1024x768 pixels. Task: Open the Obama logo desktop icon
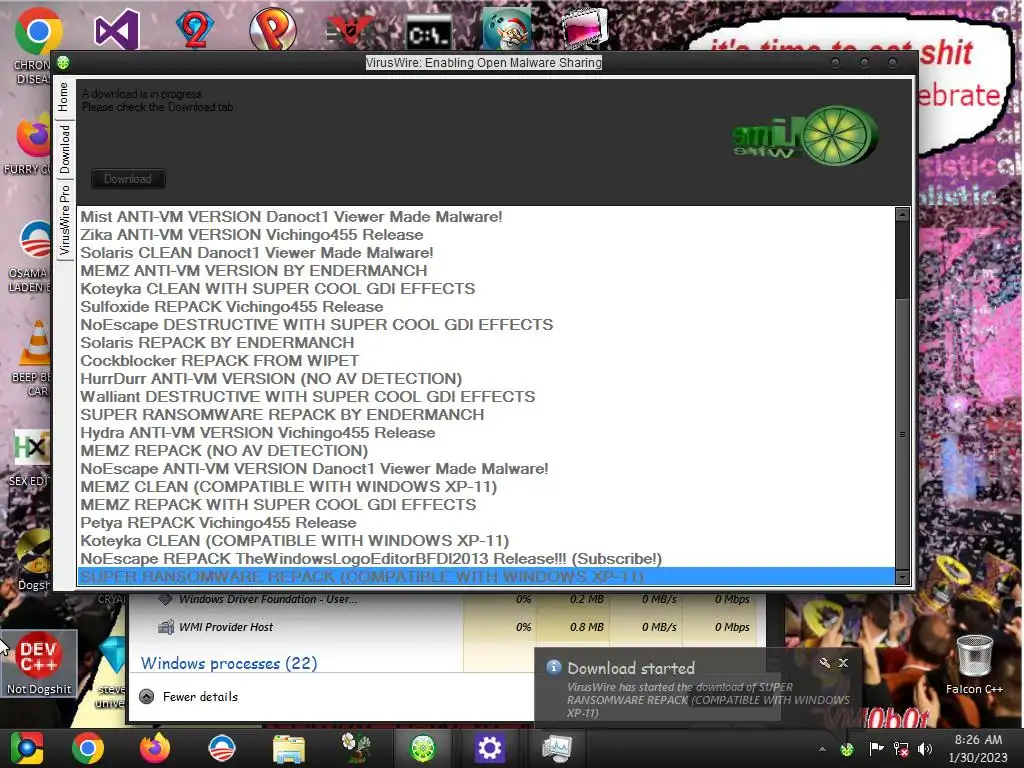point(35,240)
